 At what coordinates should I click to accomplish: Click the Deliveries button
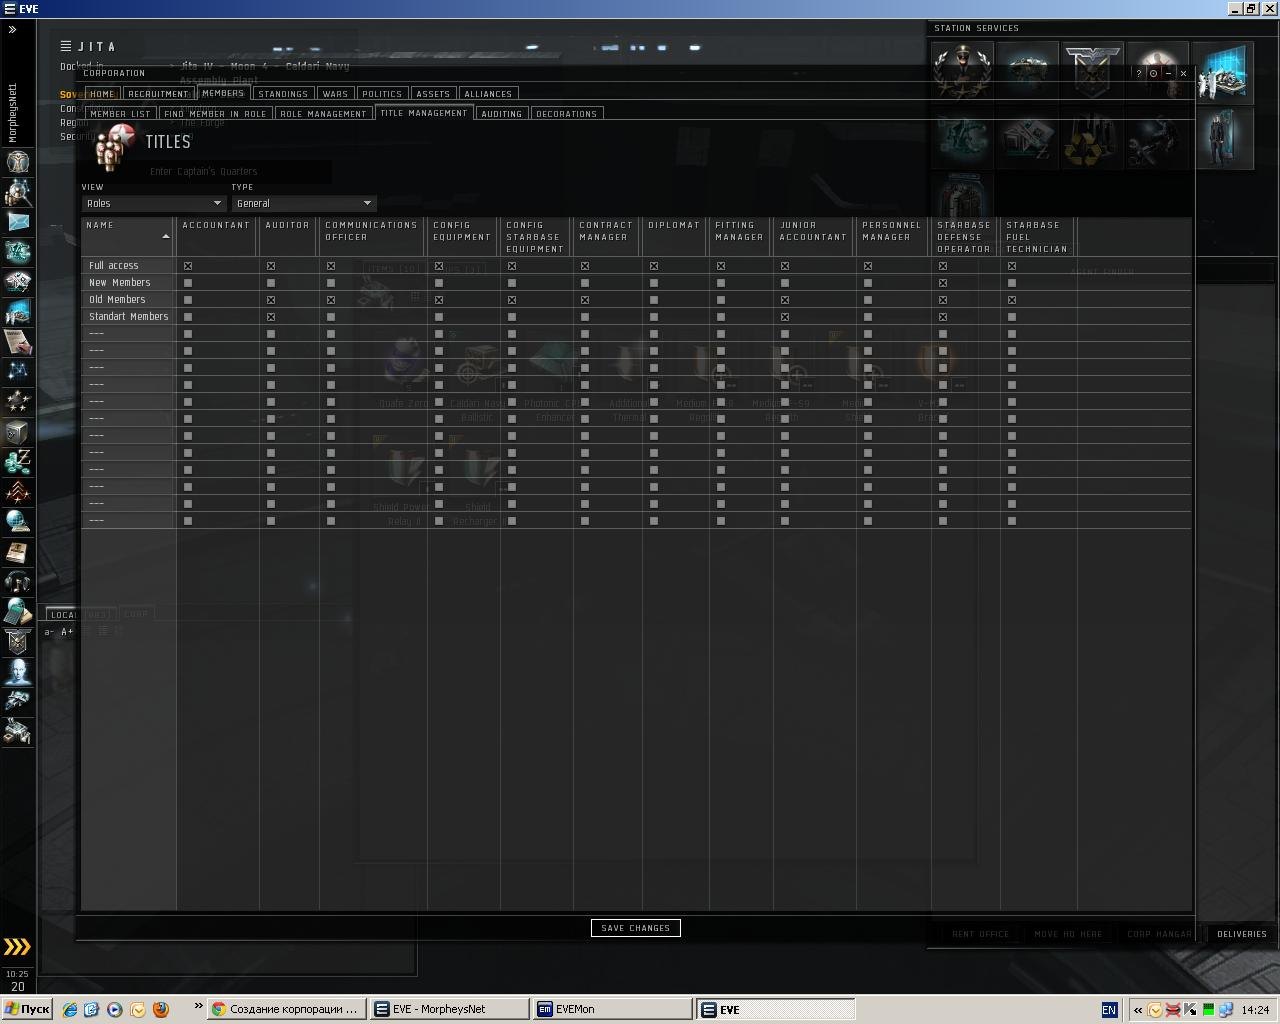tap(1242, 934)
